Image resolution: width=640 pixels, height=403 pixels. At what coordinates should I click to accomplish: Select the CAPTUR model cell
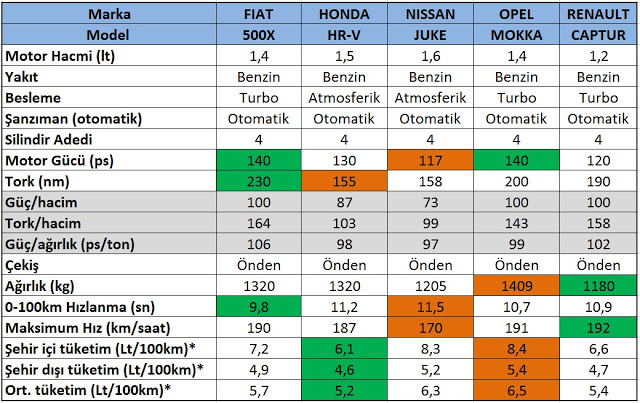[x=598, y=35]
